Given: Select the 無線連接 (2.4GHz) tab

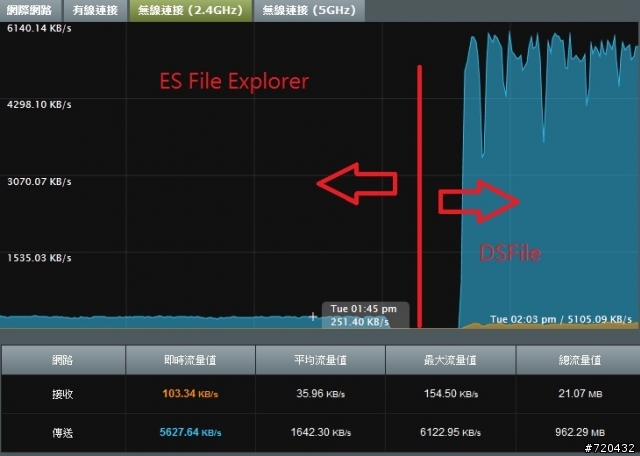Looking at the screenshot, I should point(191,10).
